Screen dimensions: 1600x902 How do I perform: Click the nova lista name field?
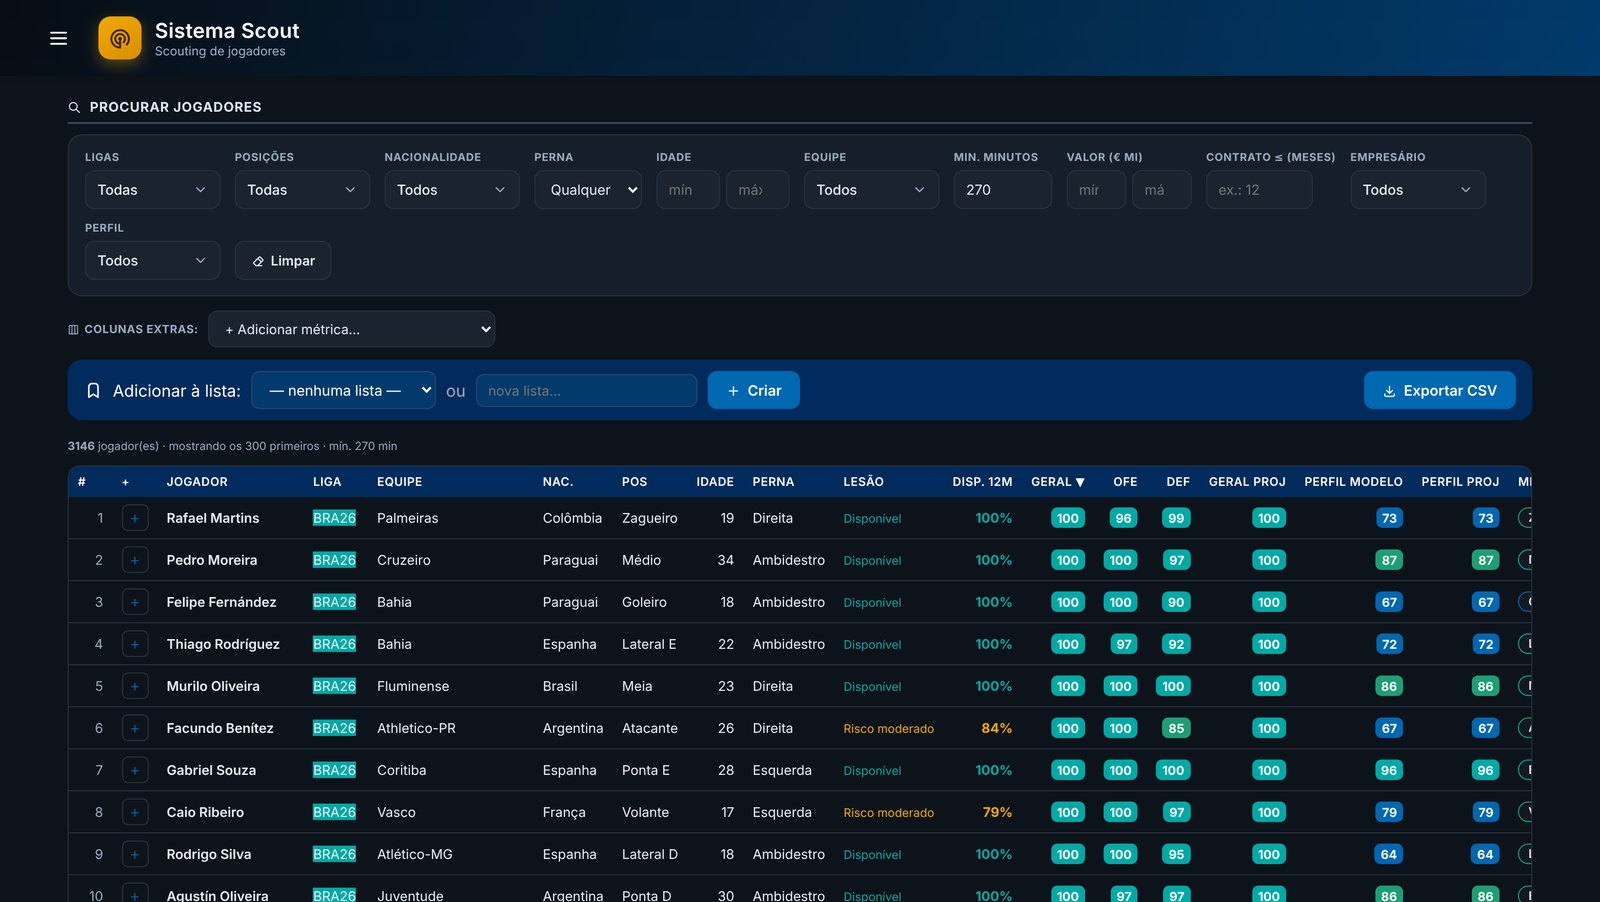(x=586, y=390)
